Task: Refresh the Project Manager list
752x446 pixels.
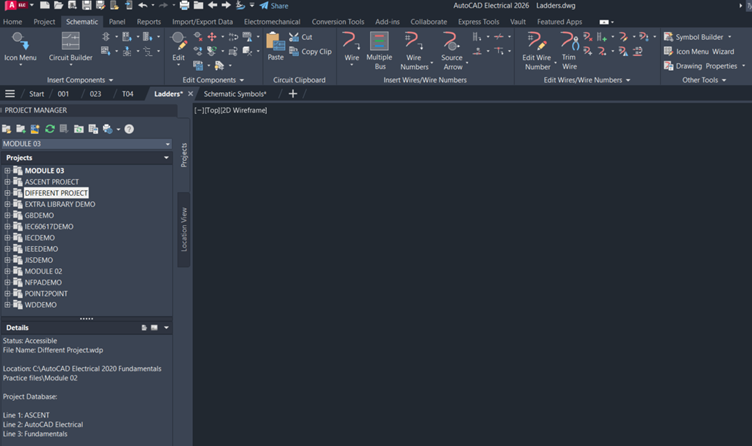Action: (49, 129)
